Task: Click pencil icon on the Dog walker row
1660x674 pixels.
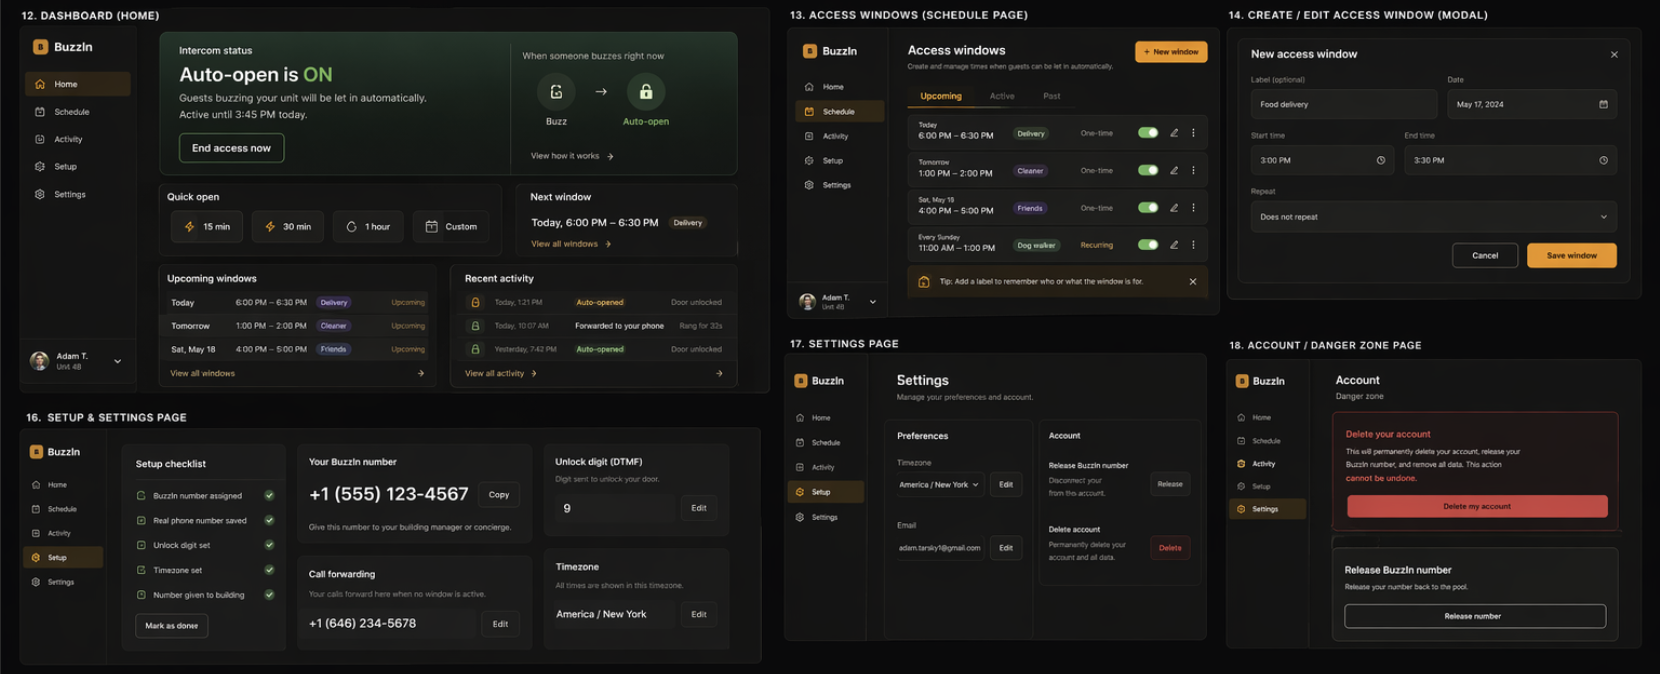Action: (x=1174, y=245)
